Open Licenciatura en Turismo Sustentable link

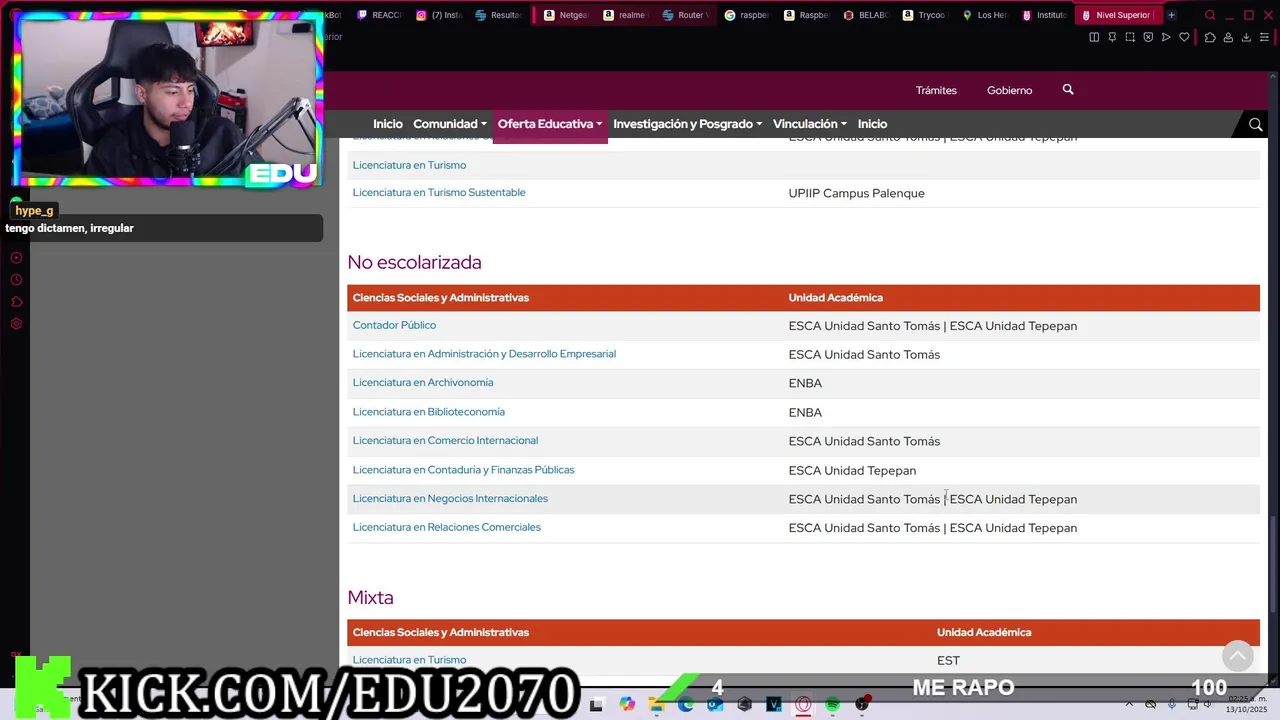439,193
